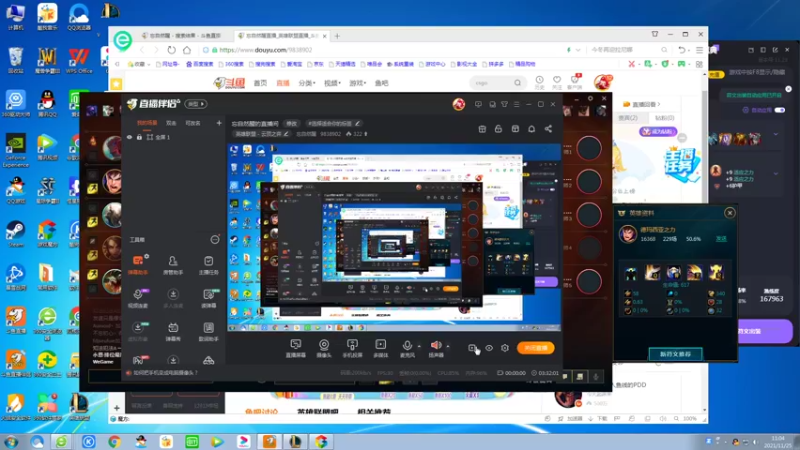Collapse the toolbox panel with minus circle
Screen dimensions: 800x450
click(215, 239)
